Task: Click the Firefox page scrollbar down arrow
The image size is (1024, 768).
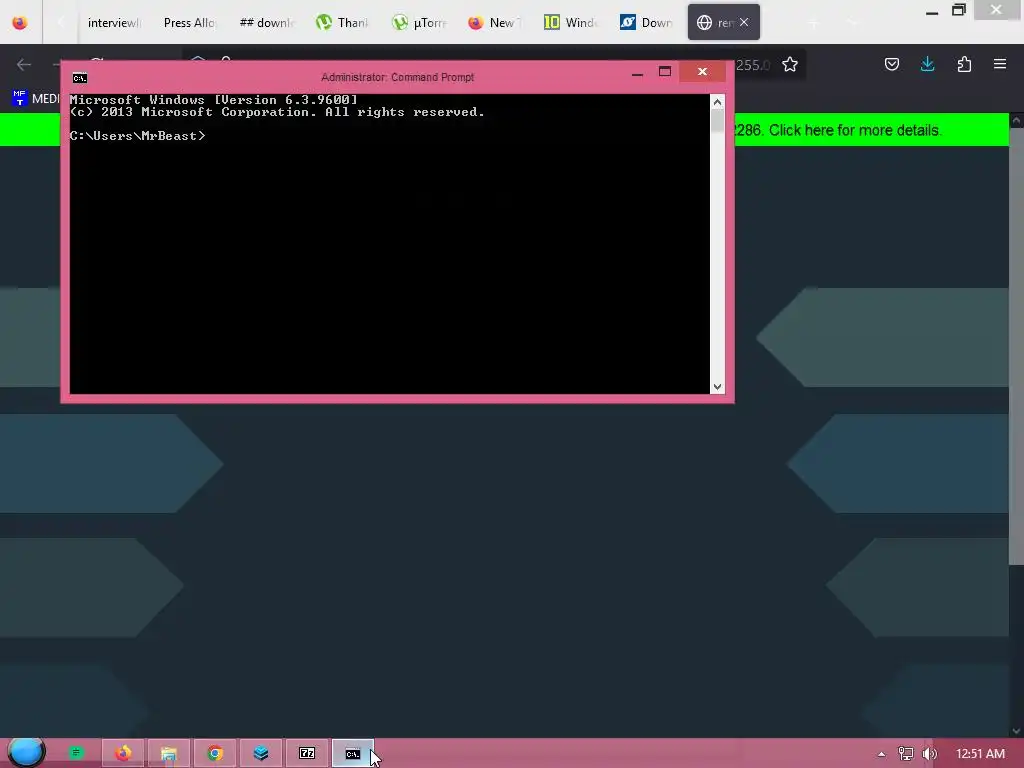Action: (1016, 731)
